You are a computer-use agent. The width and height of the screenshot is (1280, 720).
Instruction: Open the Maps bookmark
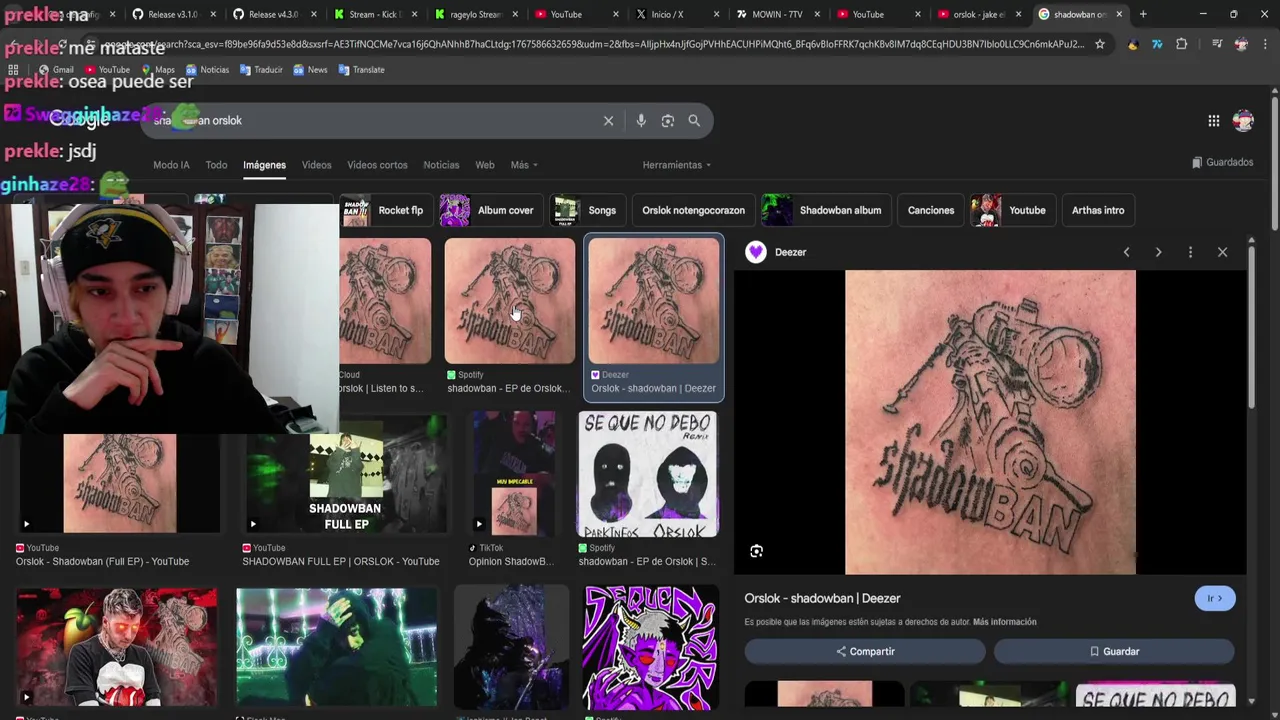[x=158, y=70]
